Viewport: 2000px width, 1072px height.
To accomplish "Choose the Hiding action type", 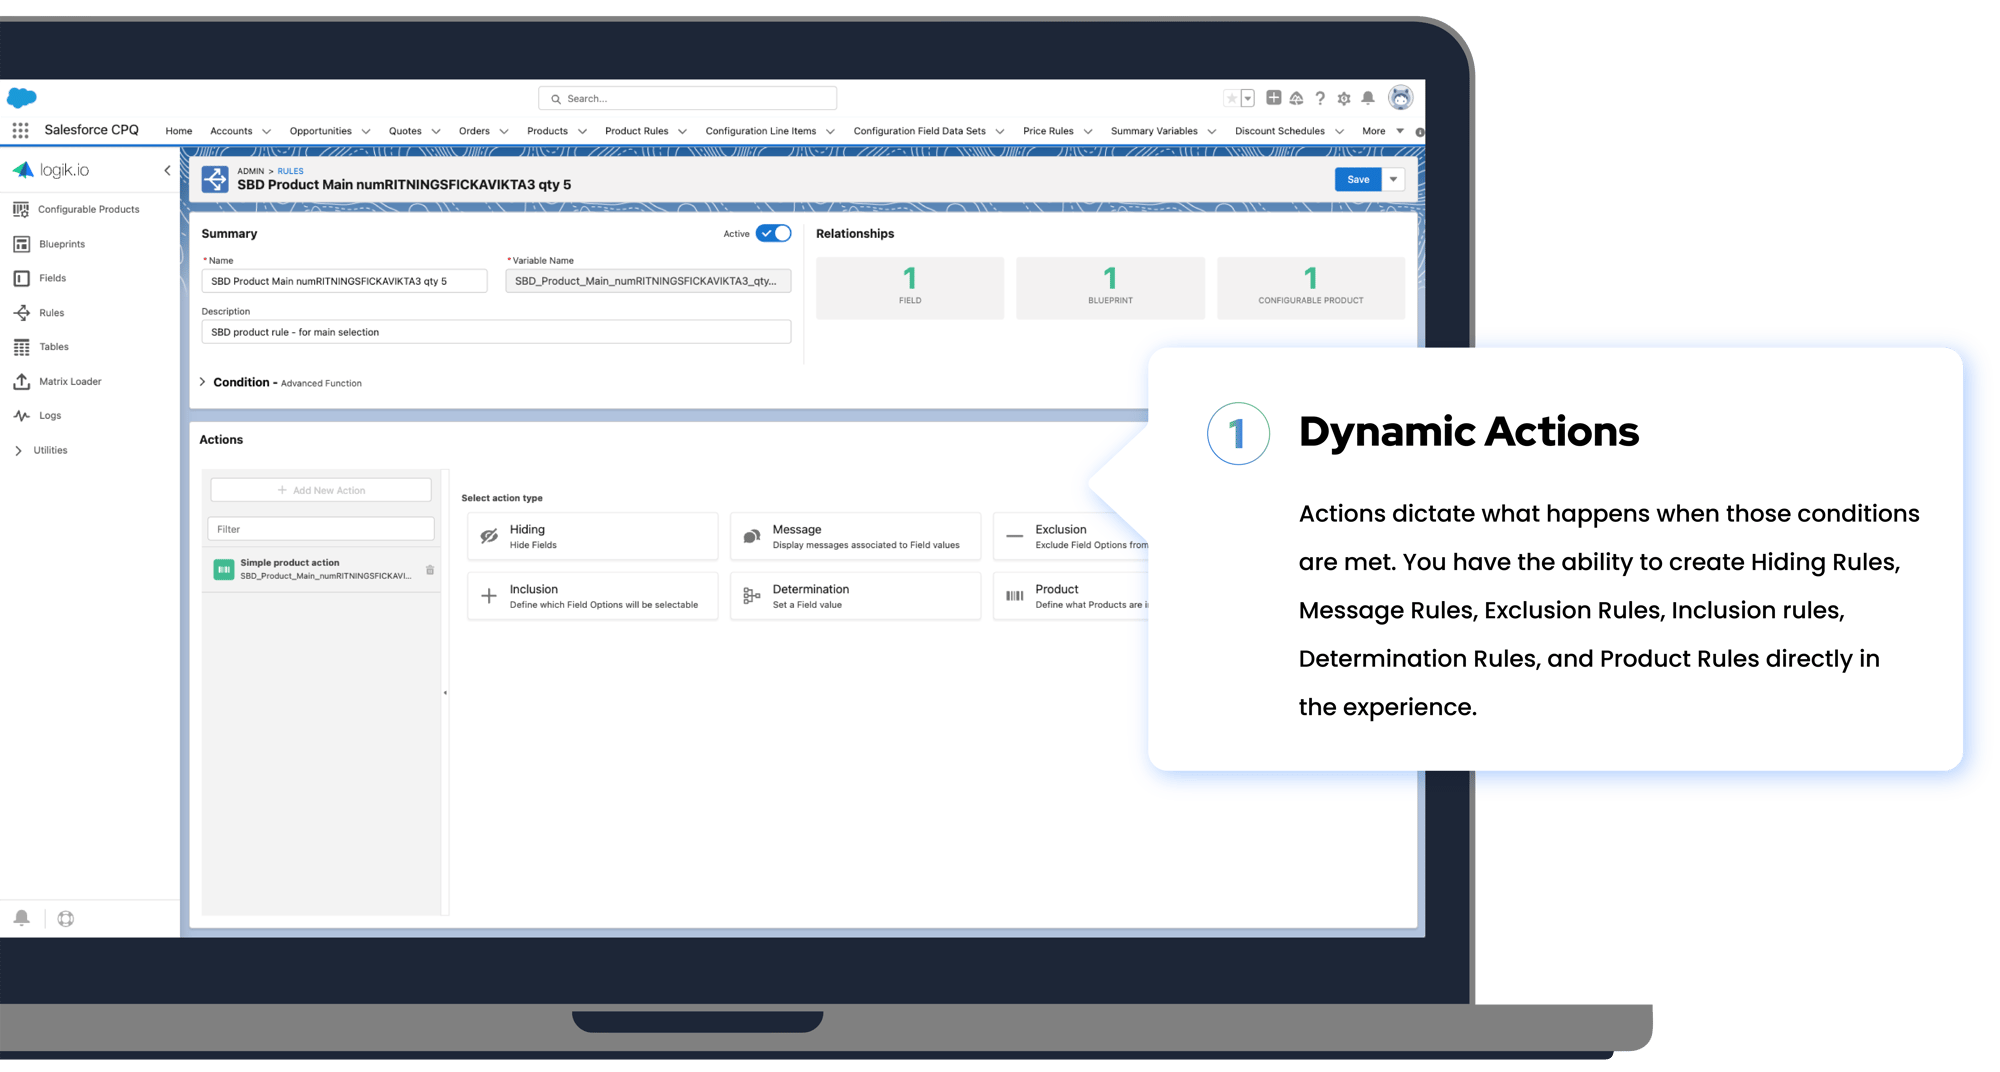I will pos(592,537).
